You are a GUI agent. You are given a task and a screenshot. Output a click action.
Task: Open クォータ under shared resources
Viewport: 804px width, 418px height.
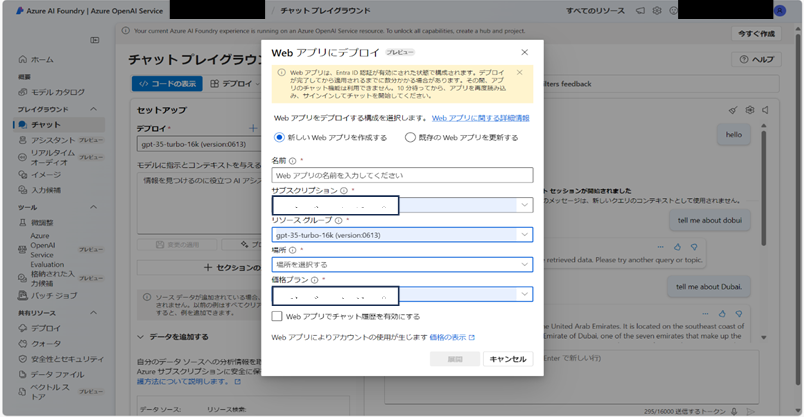(x=40, y=344)
